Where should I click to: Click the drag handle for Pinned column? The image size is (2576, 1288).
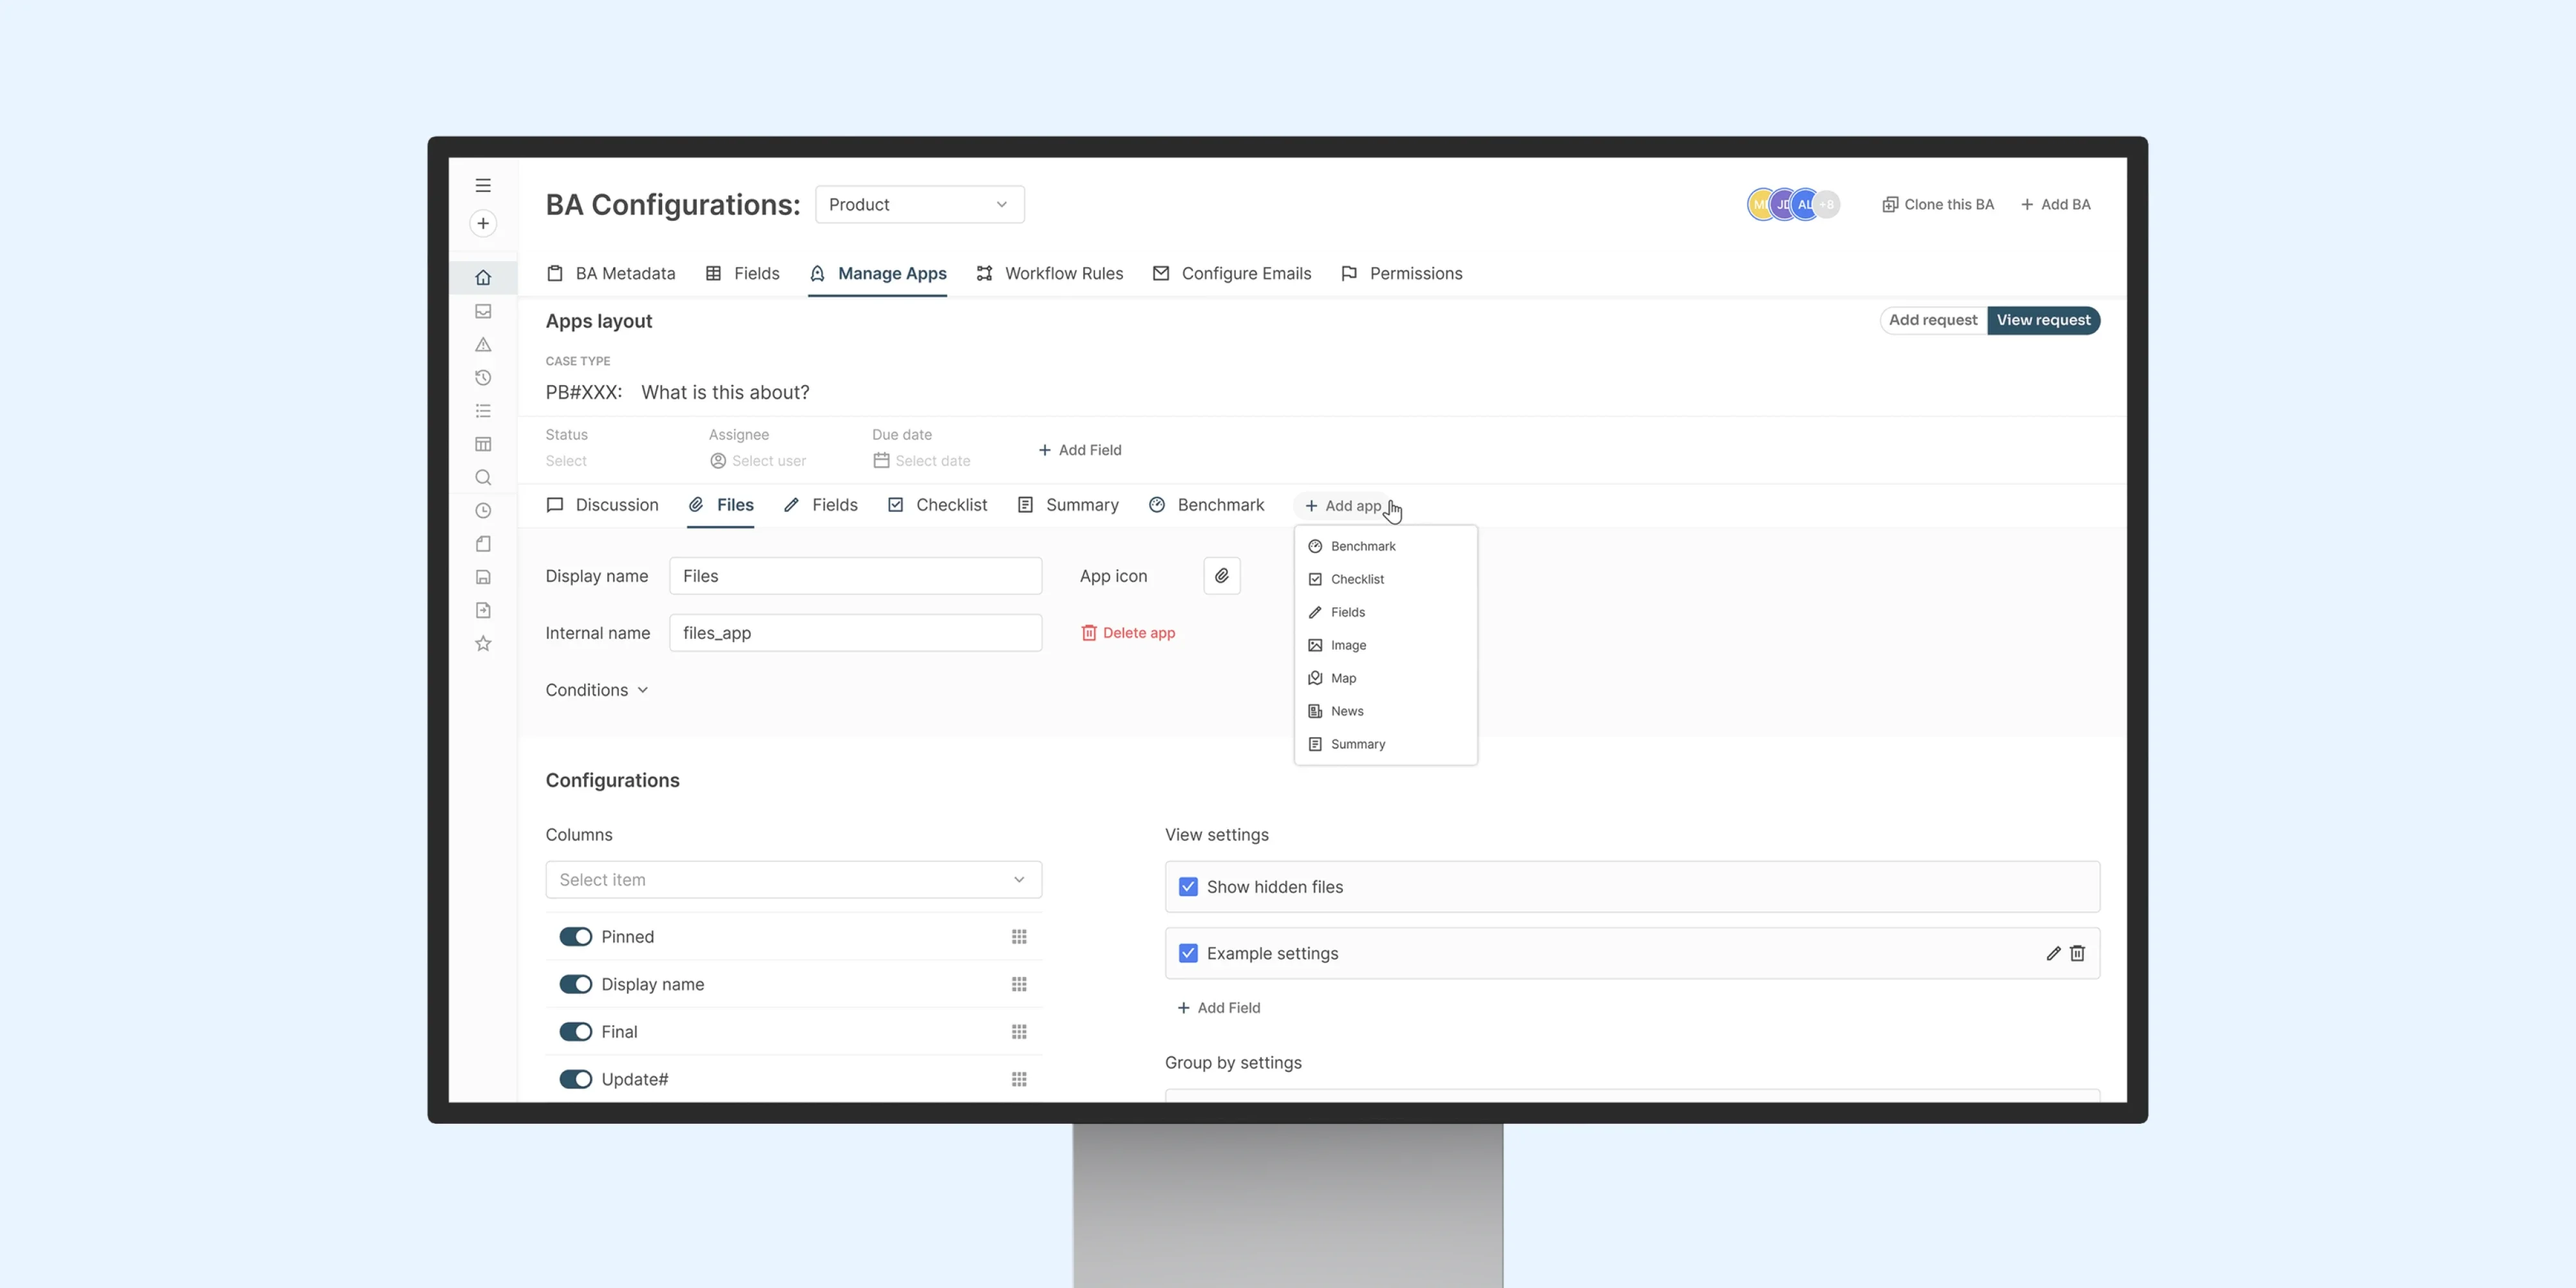(1019, 937)
